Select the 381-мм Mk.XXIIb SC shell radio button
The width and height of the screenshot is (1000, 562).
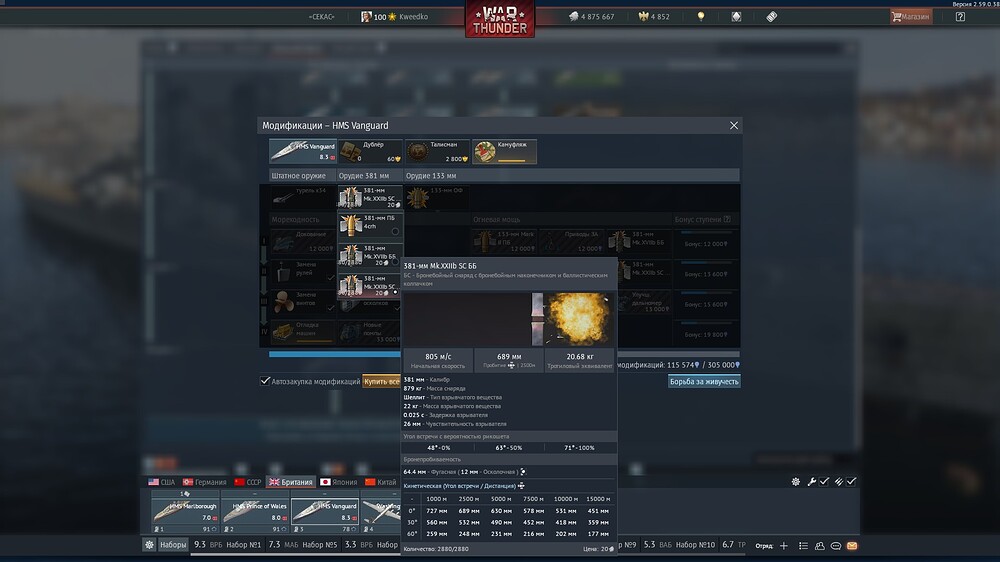pos(395,292)
